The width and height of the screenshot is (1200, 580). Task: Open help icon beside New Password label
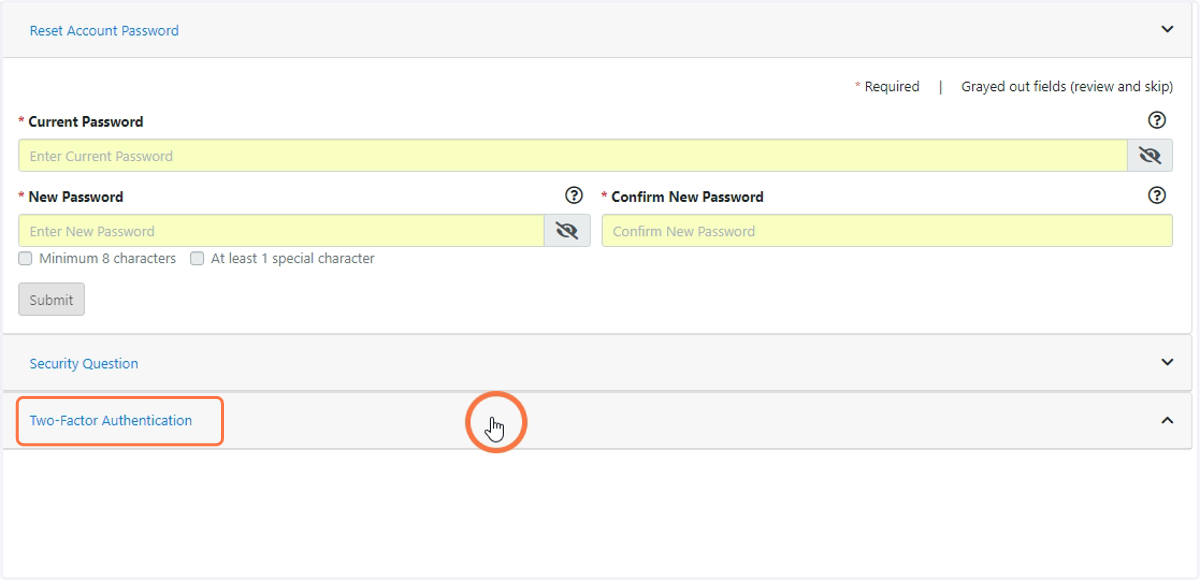(x=574, y=195)
